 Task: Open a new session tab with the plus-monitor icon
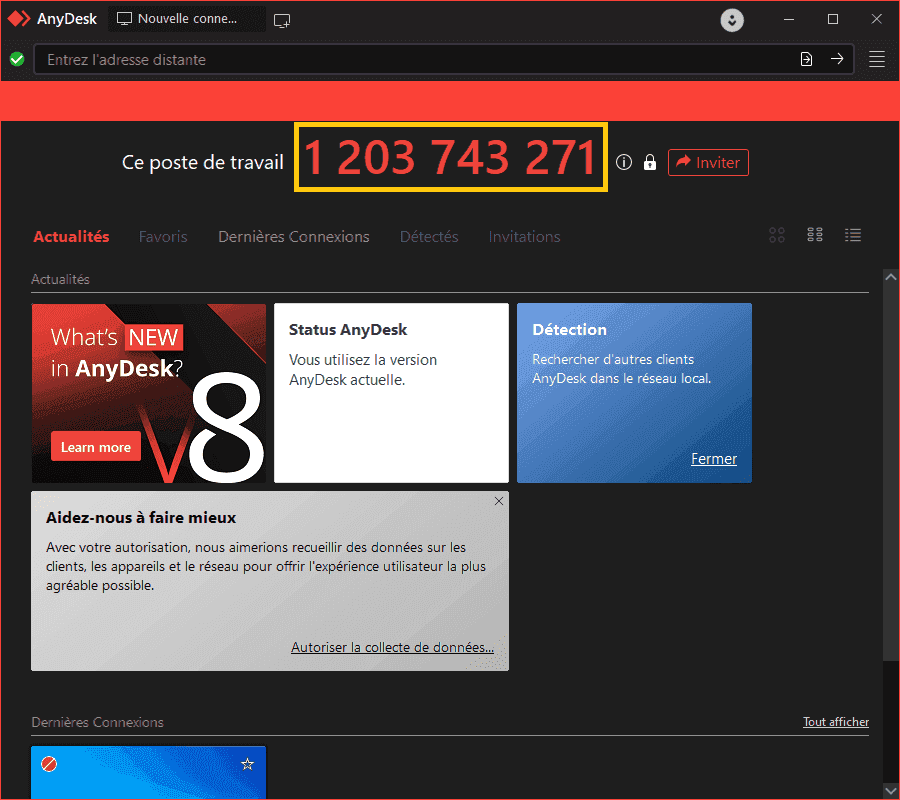pyautogui.click(x=281, y=19)
